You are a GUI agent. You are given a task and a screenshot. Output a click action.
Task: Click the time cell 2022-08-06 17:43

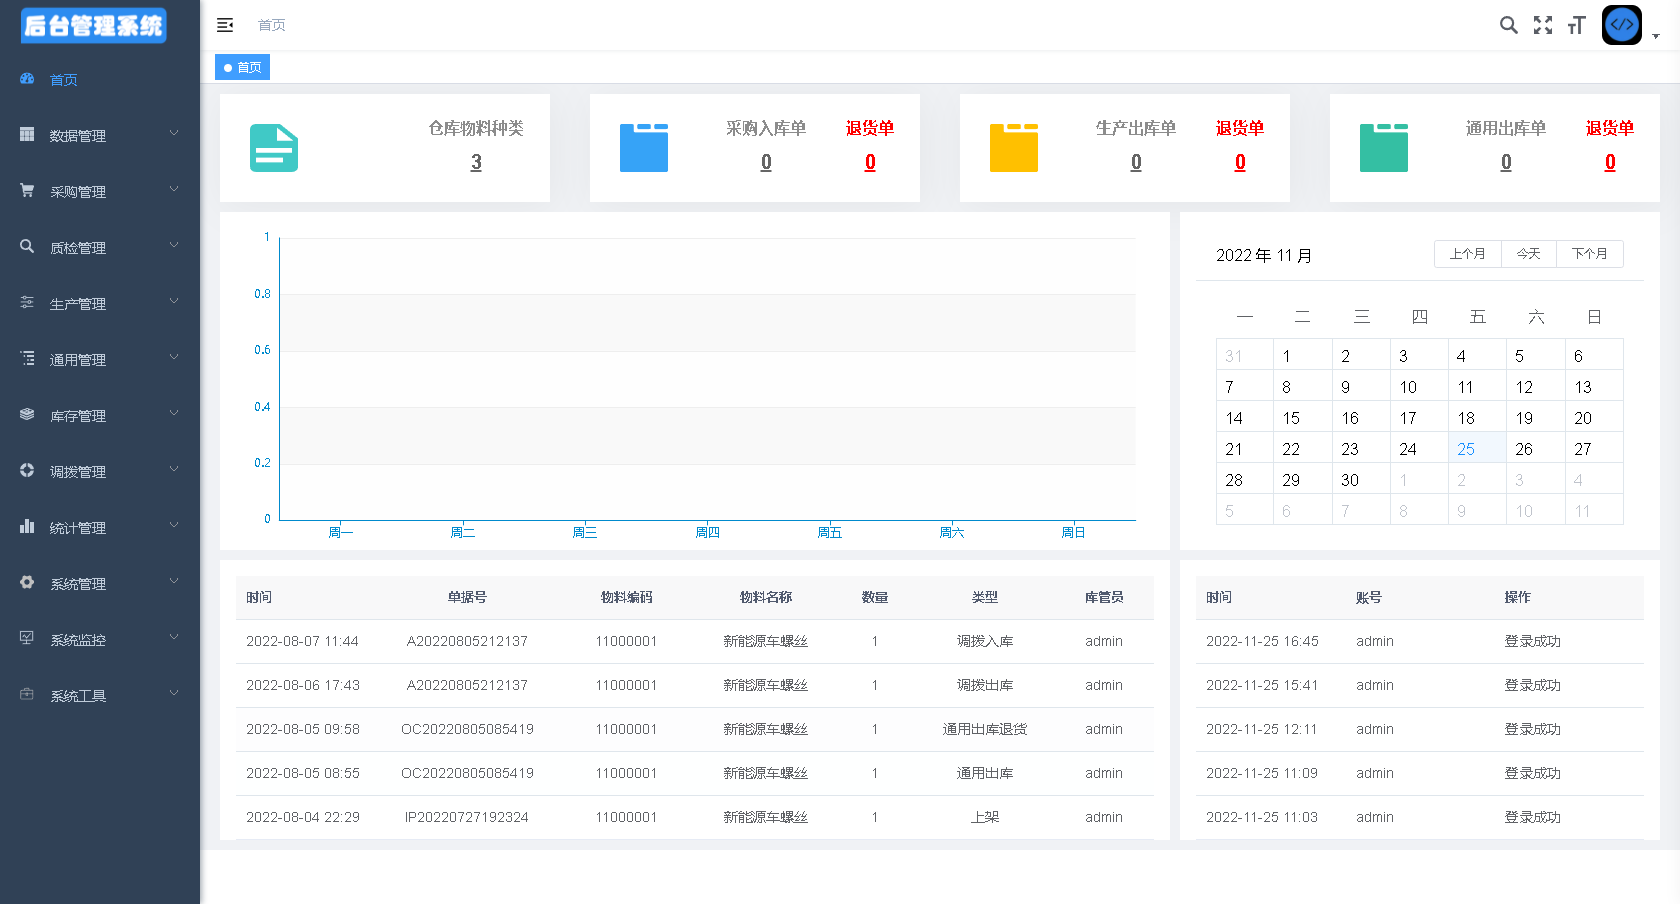303,685
